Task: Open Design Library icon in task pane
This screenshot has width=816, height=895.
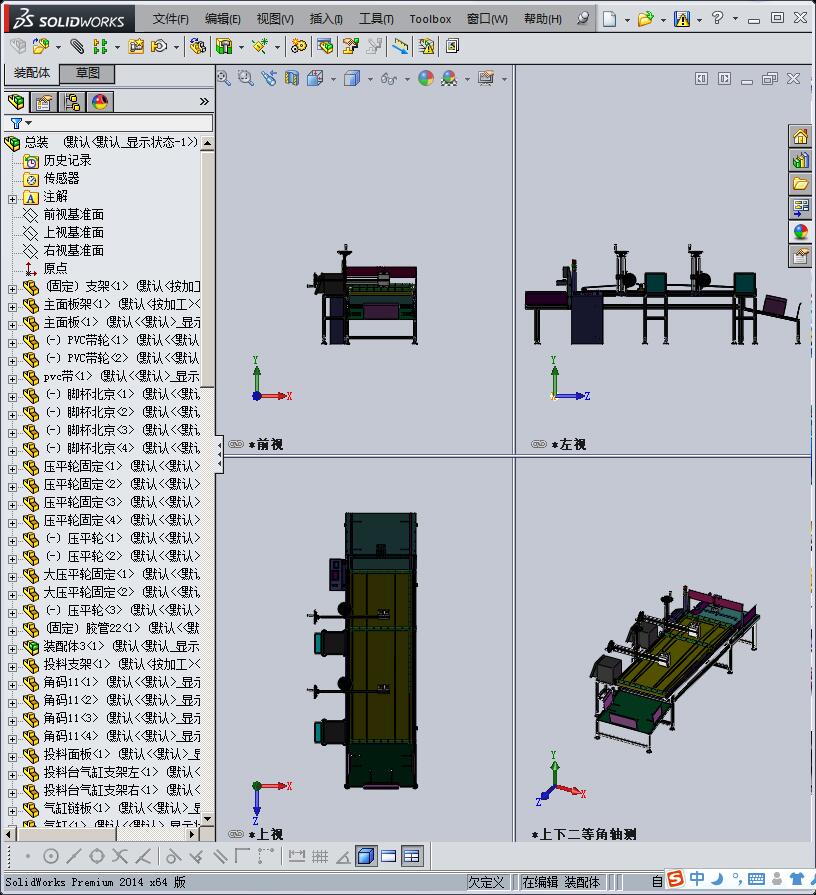Action: tap(800, 160)
